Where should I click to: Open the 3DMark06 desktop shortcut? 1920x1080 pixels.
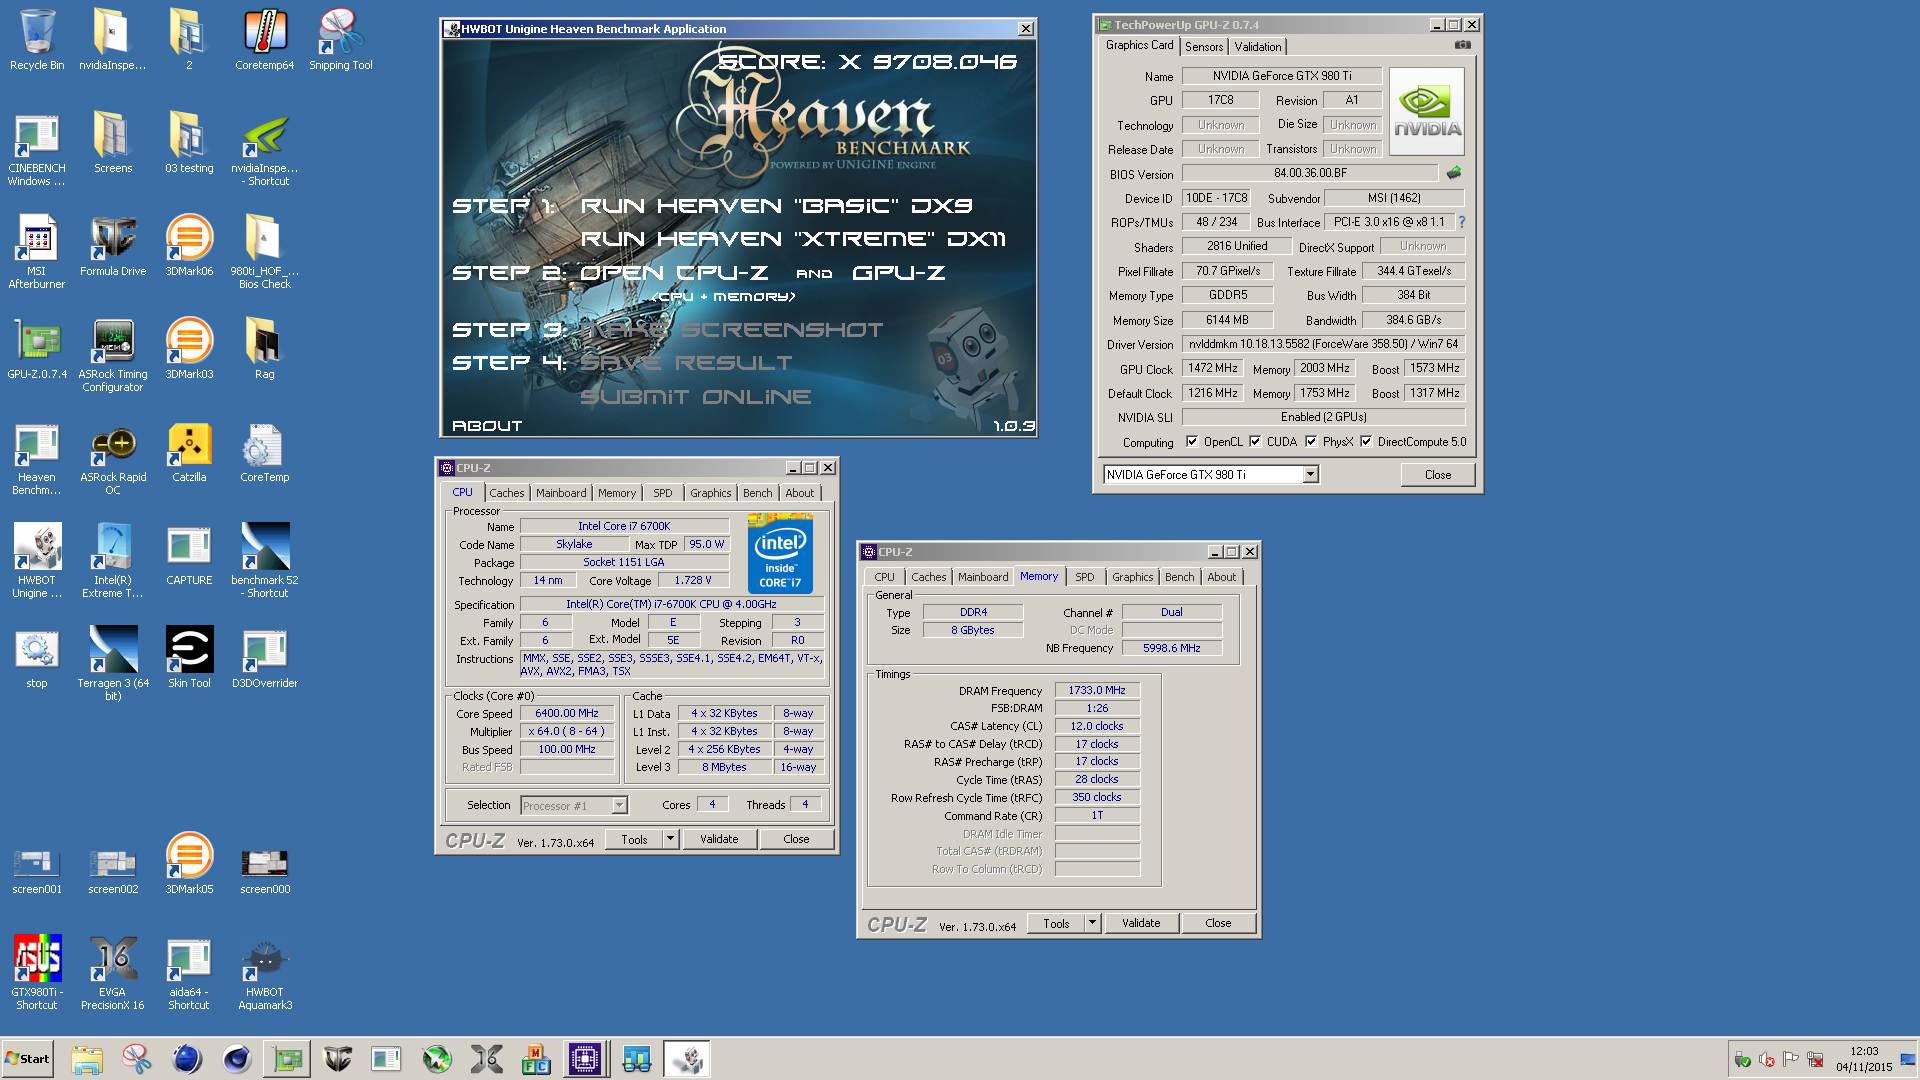click(189, 246)
